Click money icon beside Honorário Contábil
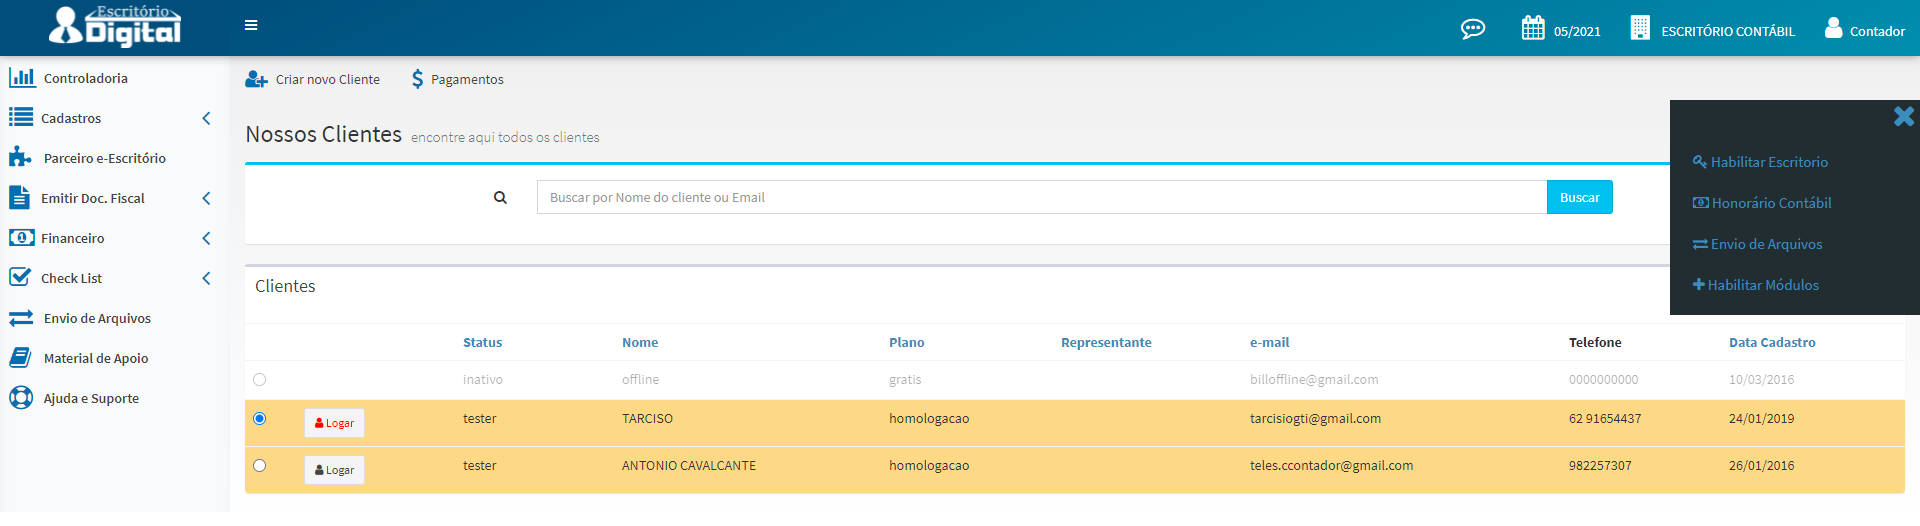The height and width of the screenshot is (526, 1920). point(1700,203)
